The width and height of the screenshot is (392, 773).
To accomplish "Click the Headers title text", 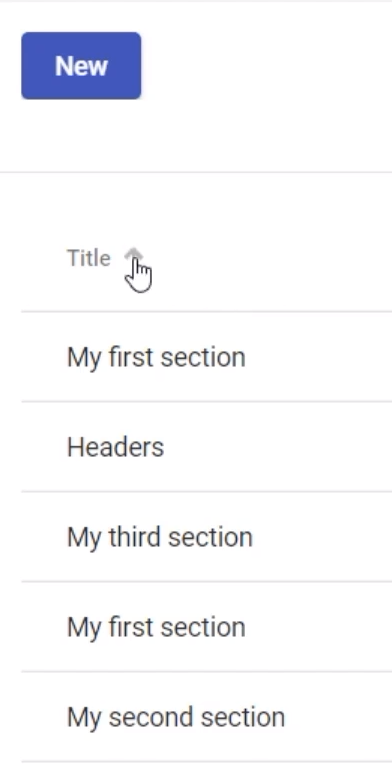I will [115, 447].
